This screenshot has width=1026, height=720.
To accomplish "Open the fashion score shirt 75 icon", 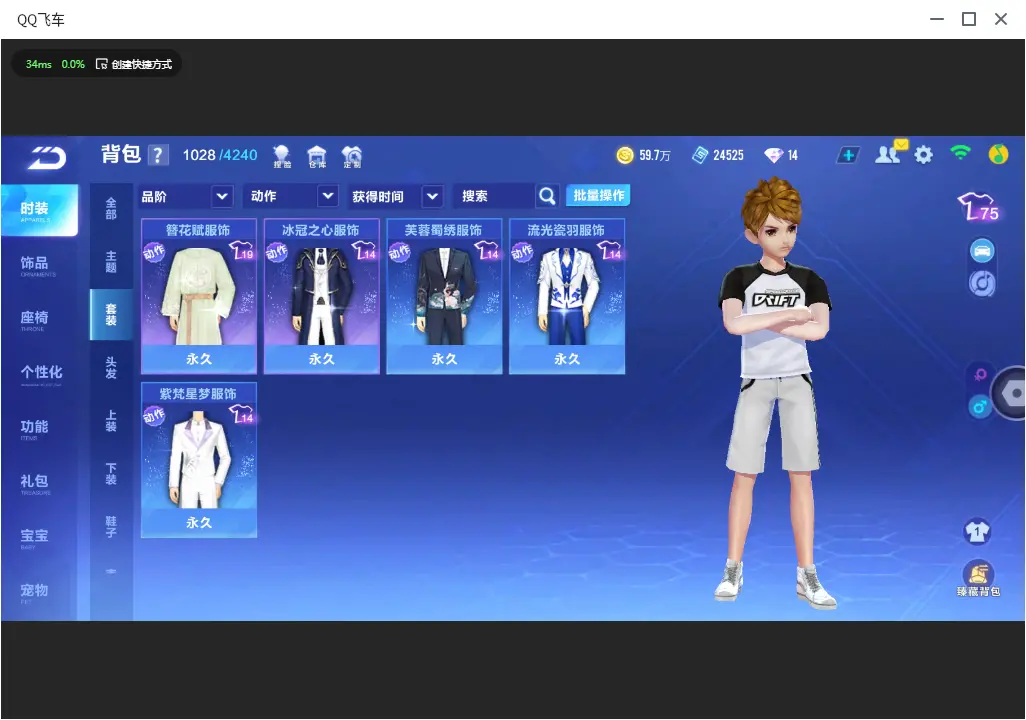I will point(978,206).
